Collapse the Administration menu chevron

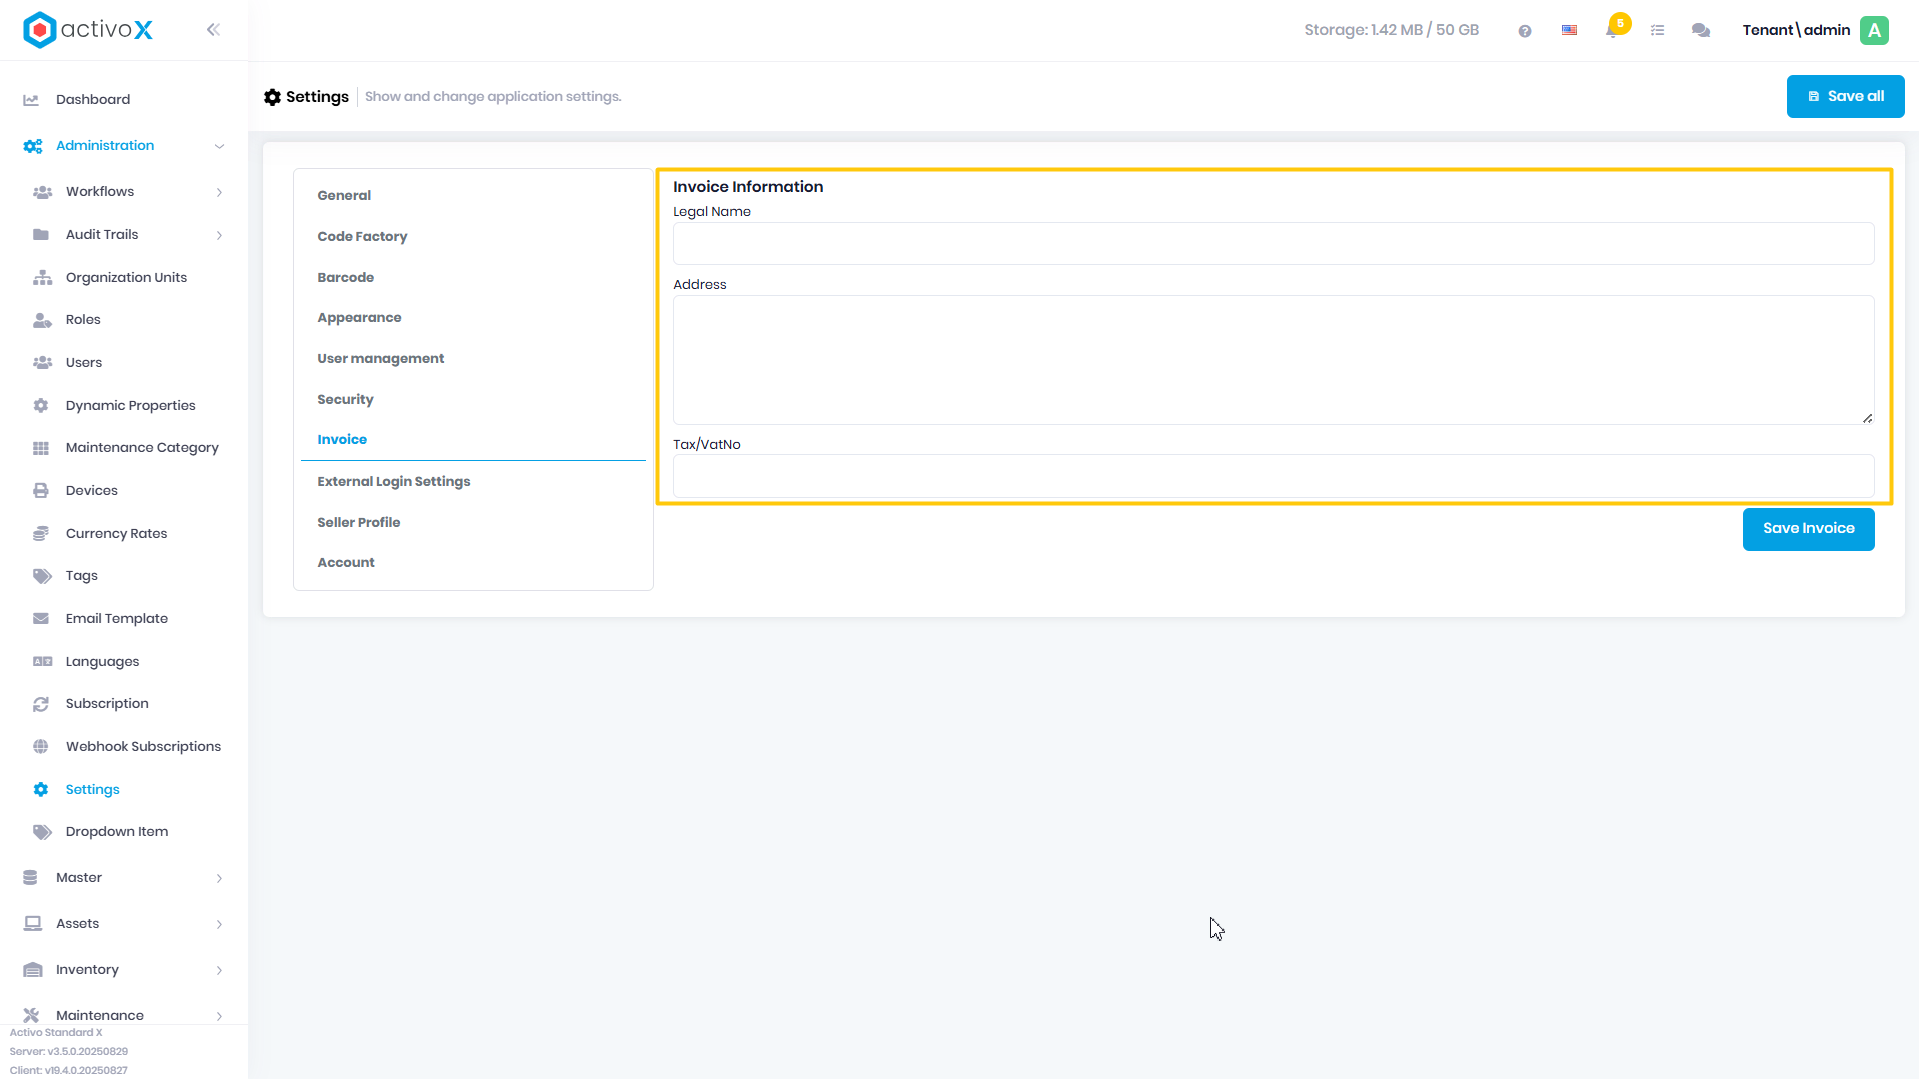[219, 146]
